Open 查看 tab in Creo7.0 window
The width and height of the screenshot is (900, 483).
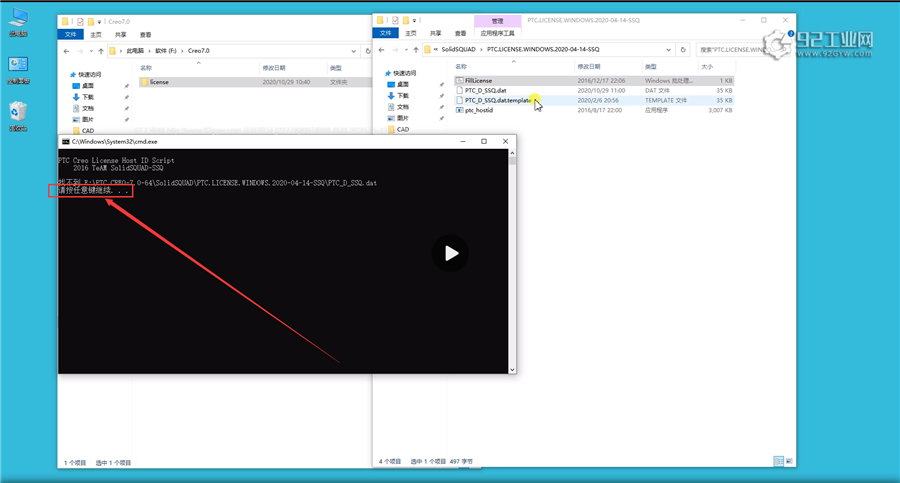tap(146, 35)
